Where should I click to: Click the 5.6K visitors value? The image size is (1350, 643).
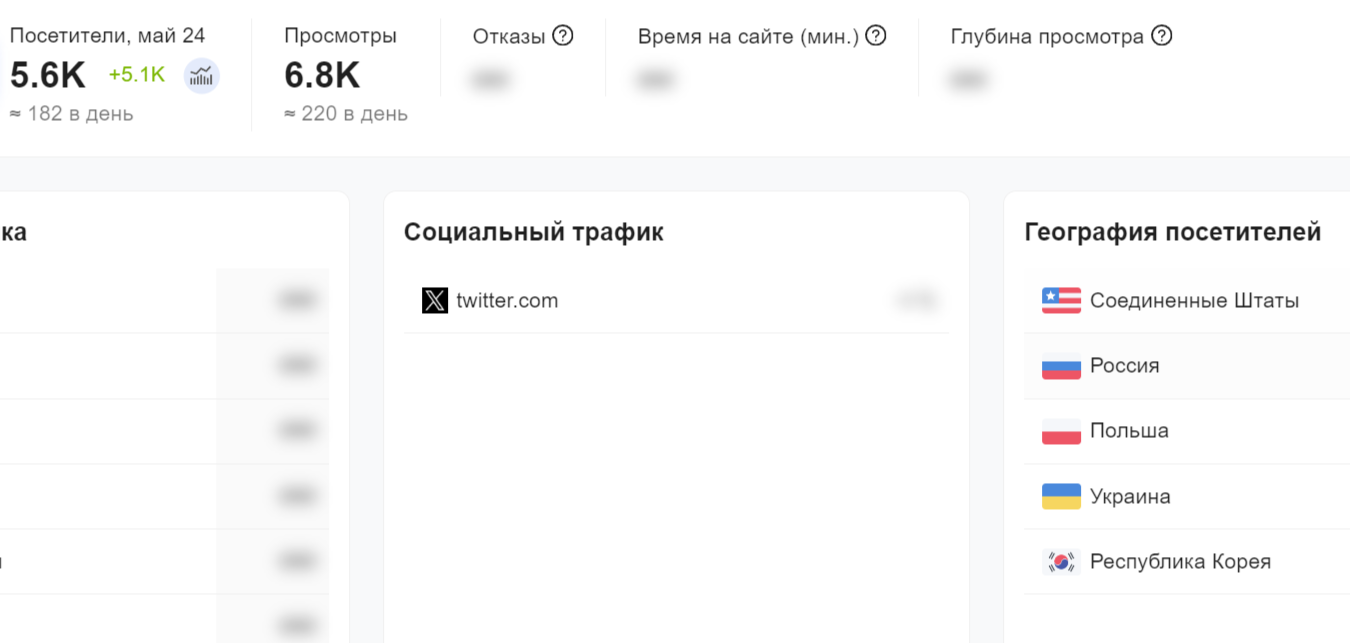click(x=48, y=76)
